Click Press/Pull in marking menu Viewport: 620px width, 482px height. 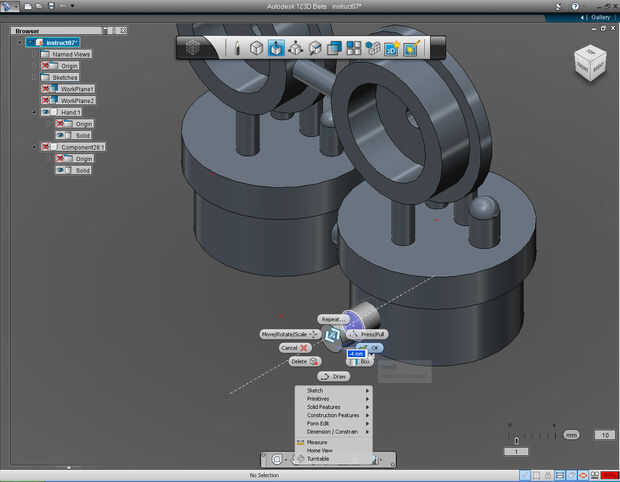(368, 335)
